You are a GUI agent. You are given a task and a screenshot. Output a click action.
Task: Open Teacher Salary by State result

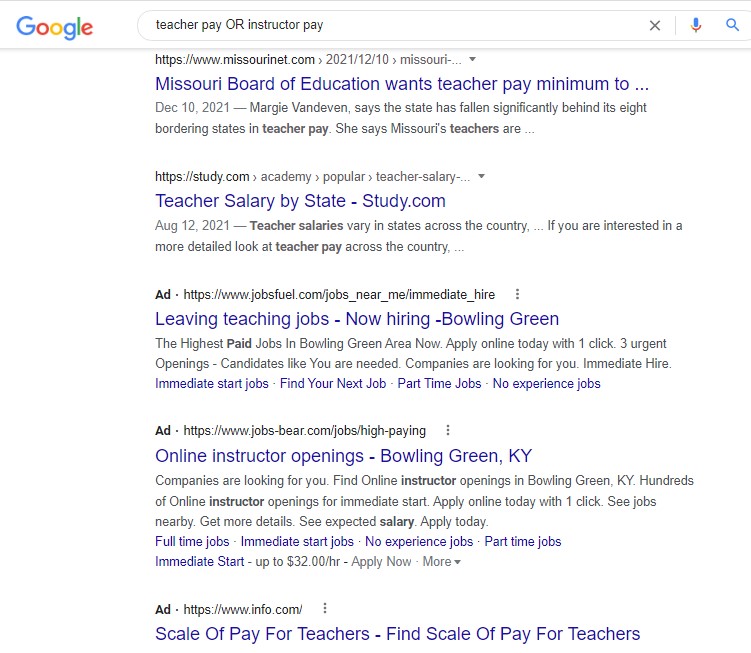[300, 201]
